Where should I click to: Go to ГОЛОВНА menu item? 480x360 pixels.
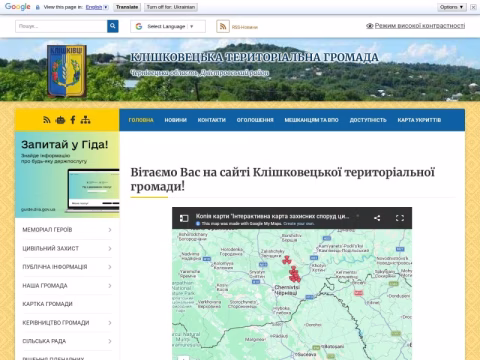point(141,120)
